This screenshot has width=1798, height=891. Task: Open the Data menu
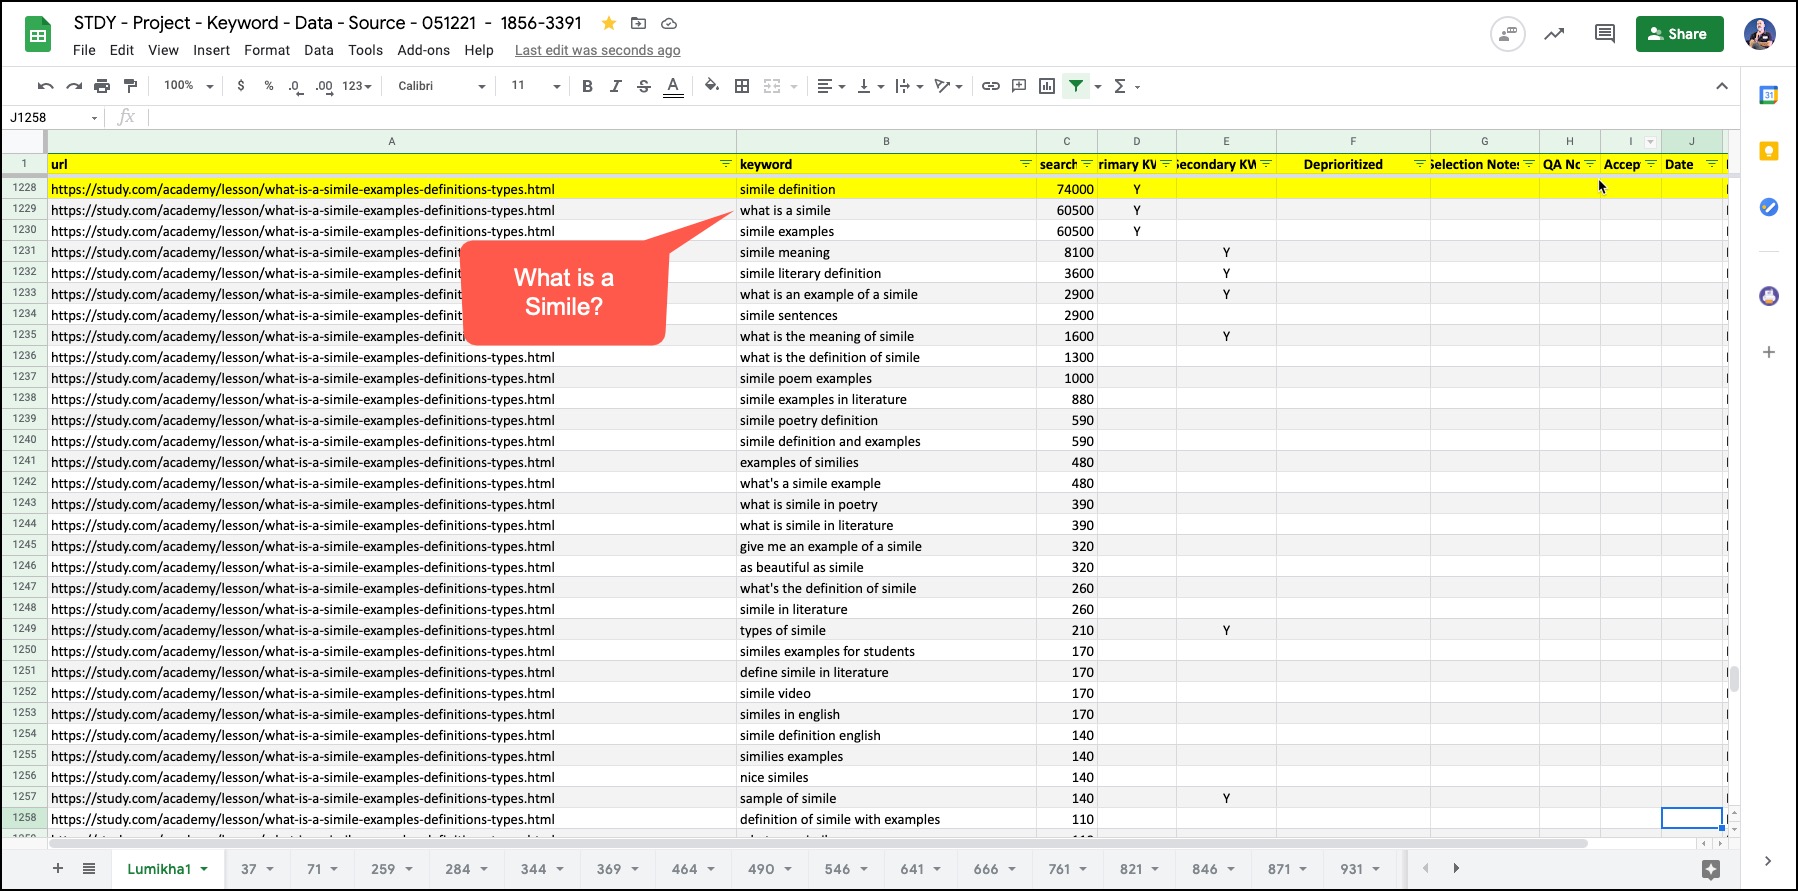[x=319, y=50]
